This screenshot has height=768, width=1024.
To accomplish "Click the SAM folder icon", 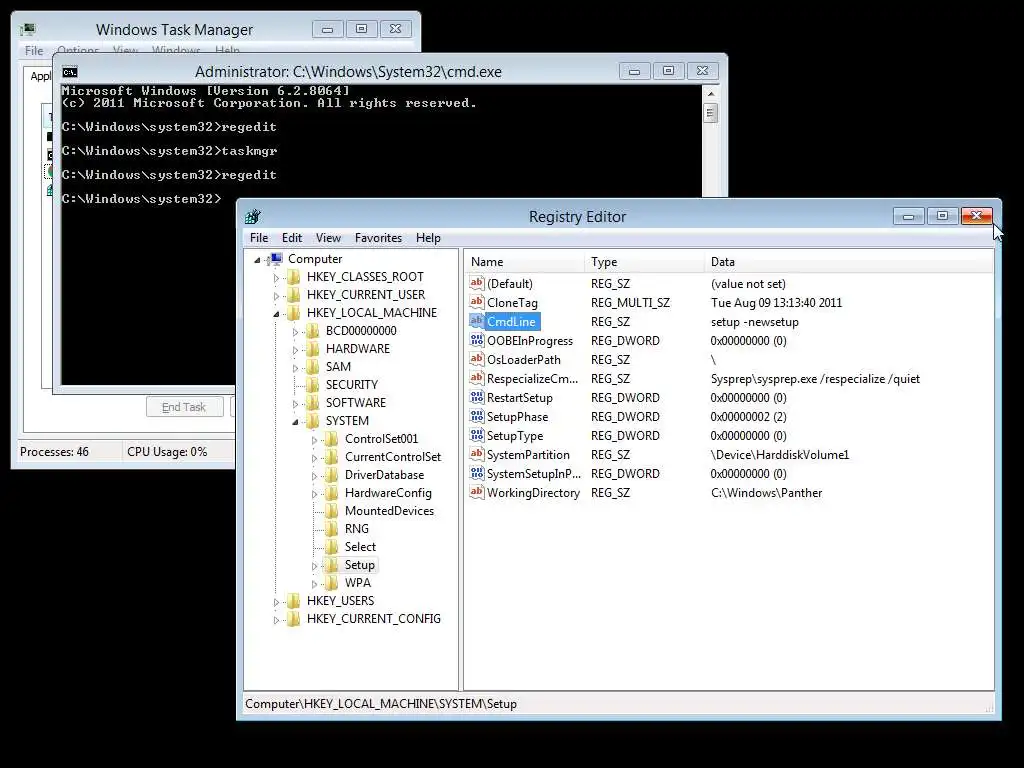I will tap(313, 367).
